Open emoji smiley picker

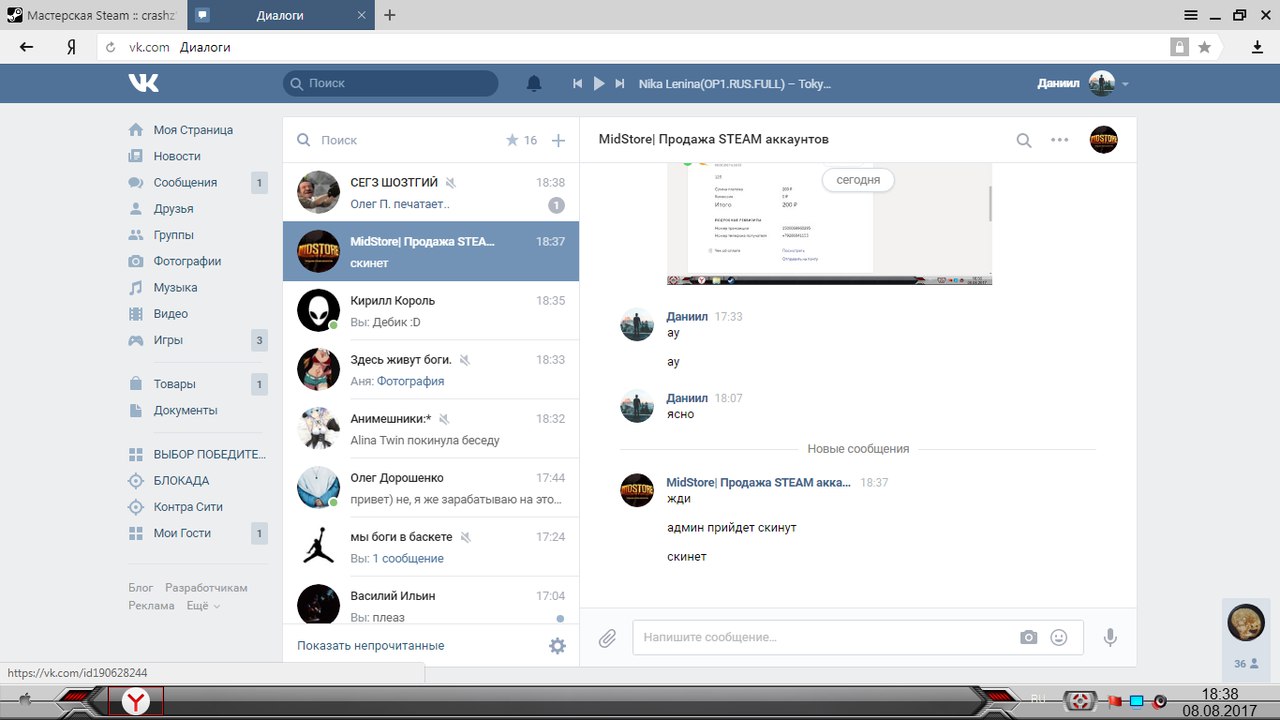1059,637
